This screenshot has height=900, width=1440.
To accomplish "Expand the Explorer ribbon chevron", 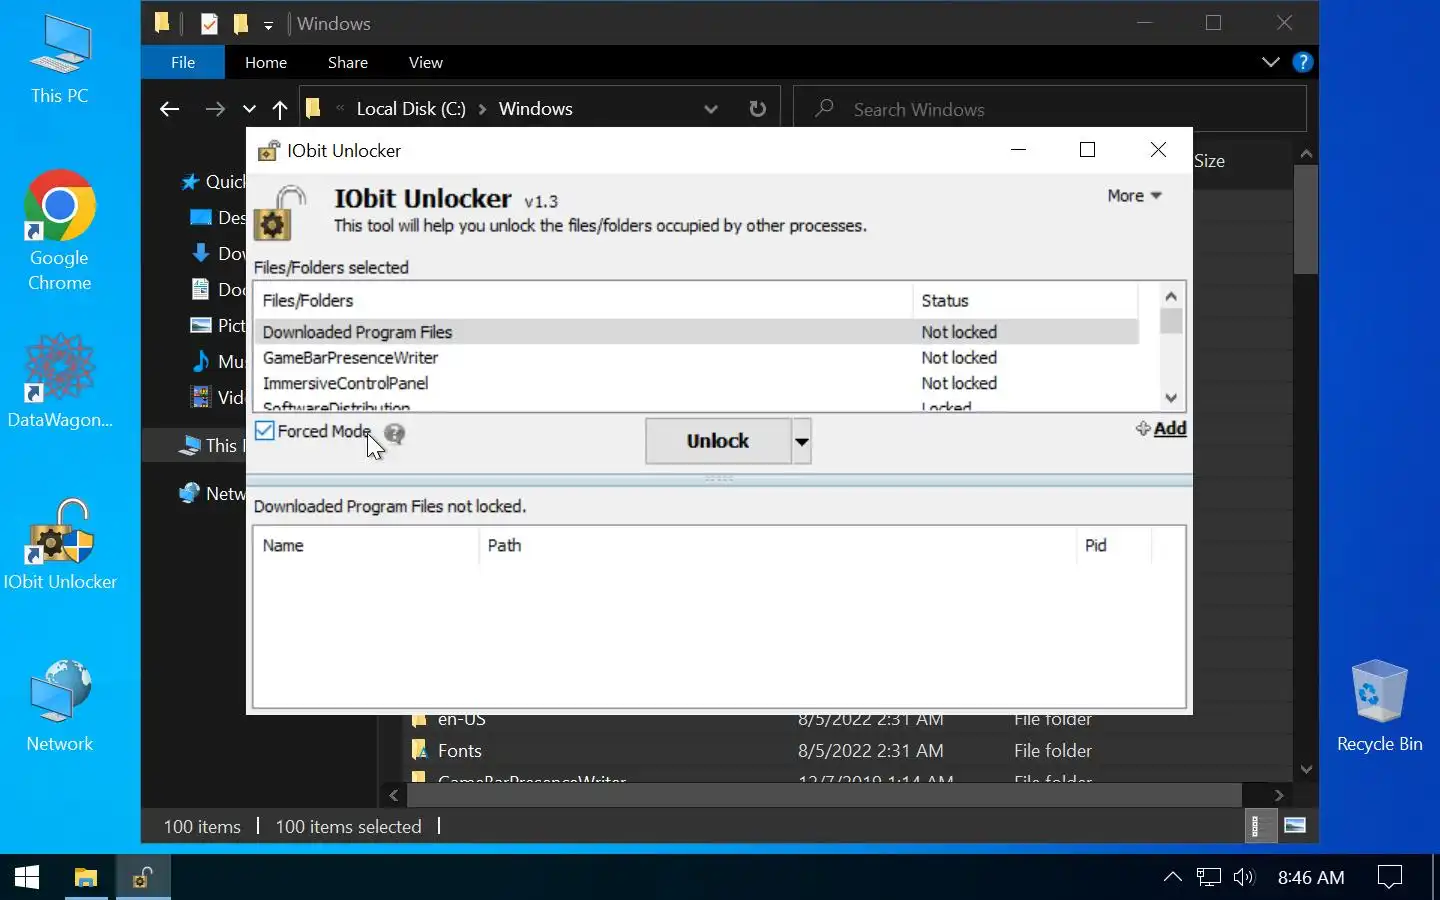I will tap(1271, 62).
